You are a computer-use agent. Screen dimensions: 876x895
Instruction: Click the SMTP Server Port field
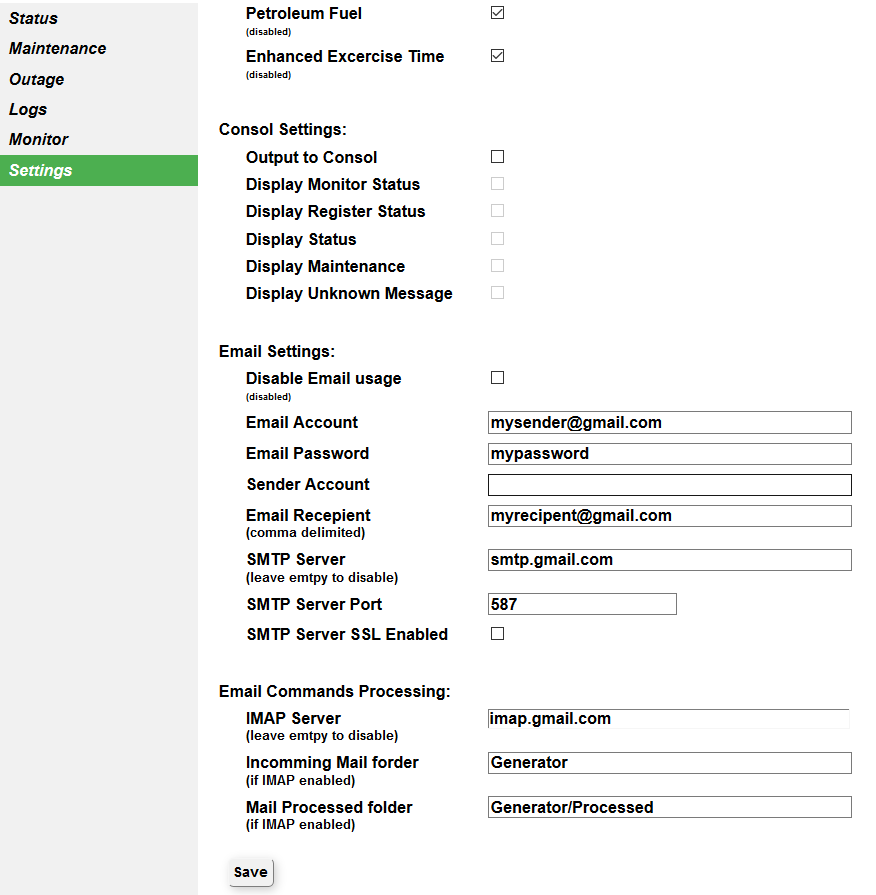[582, 604]
